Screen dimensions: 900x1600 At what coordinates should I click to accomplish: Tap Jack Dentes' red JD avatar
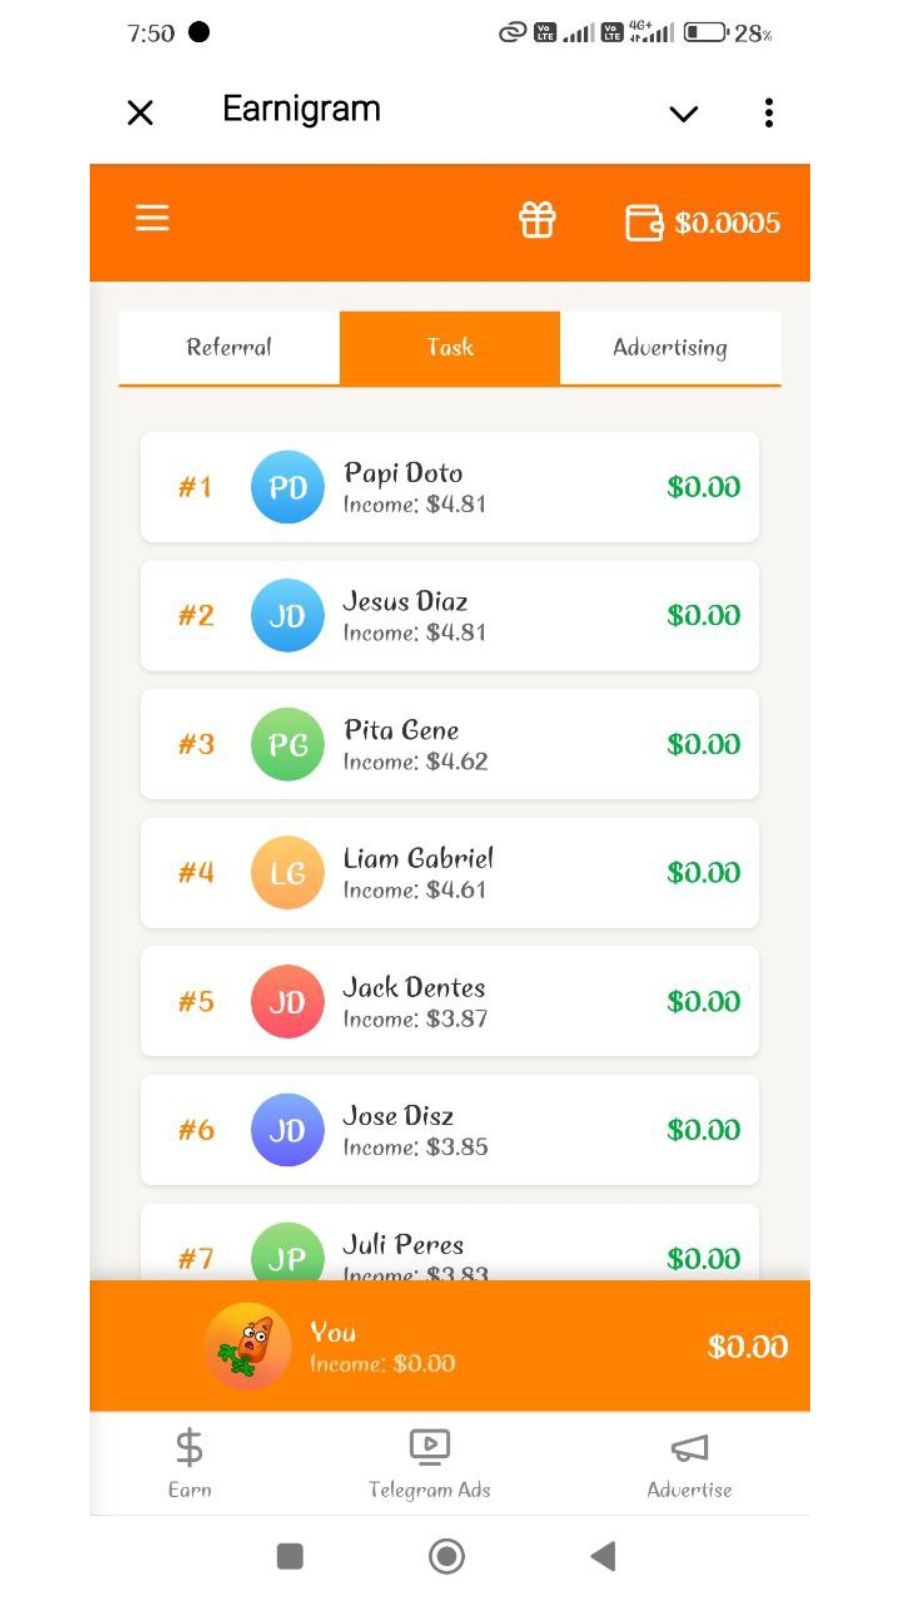[x=287, y=1001]
